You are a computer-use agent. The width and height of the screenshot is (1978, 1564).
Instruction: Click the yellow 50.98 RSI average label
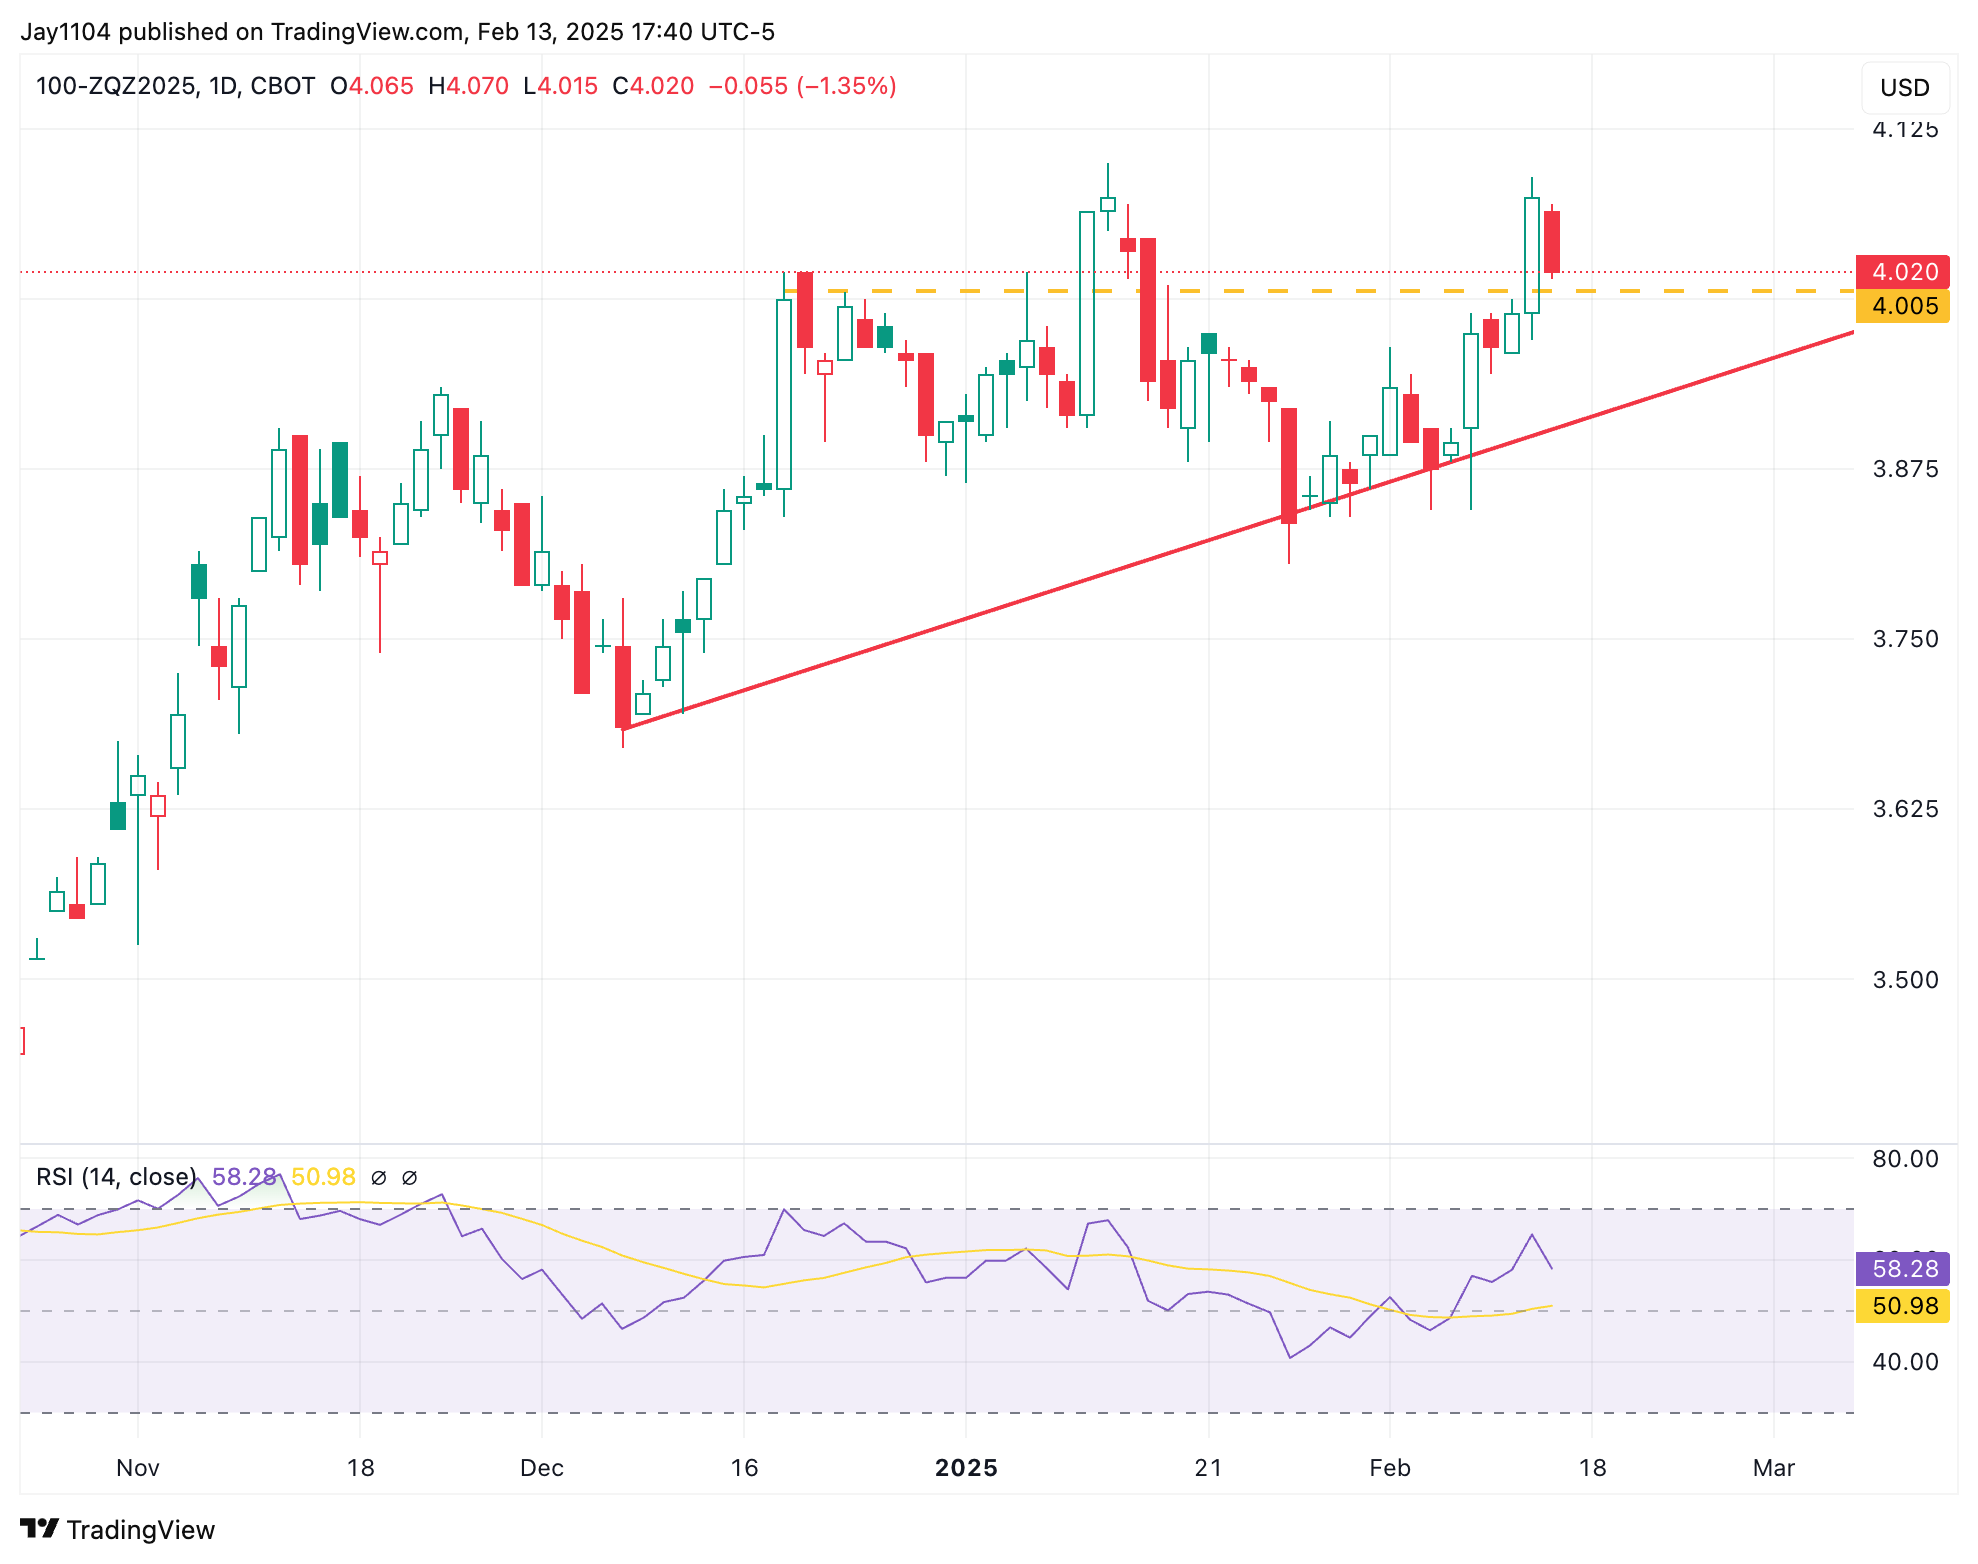tap(1902, 1306)
